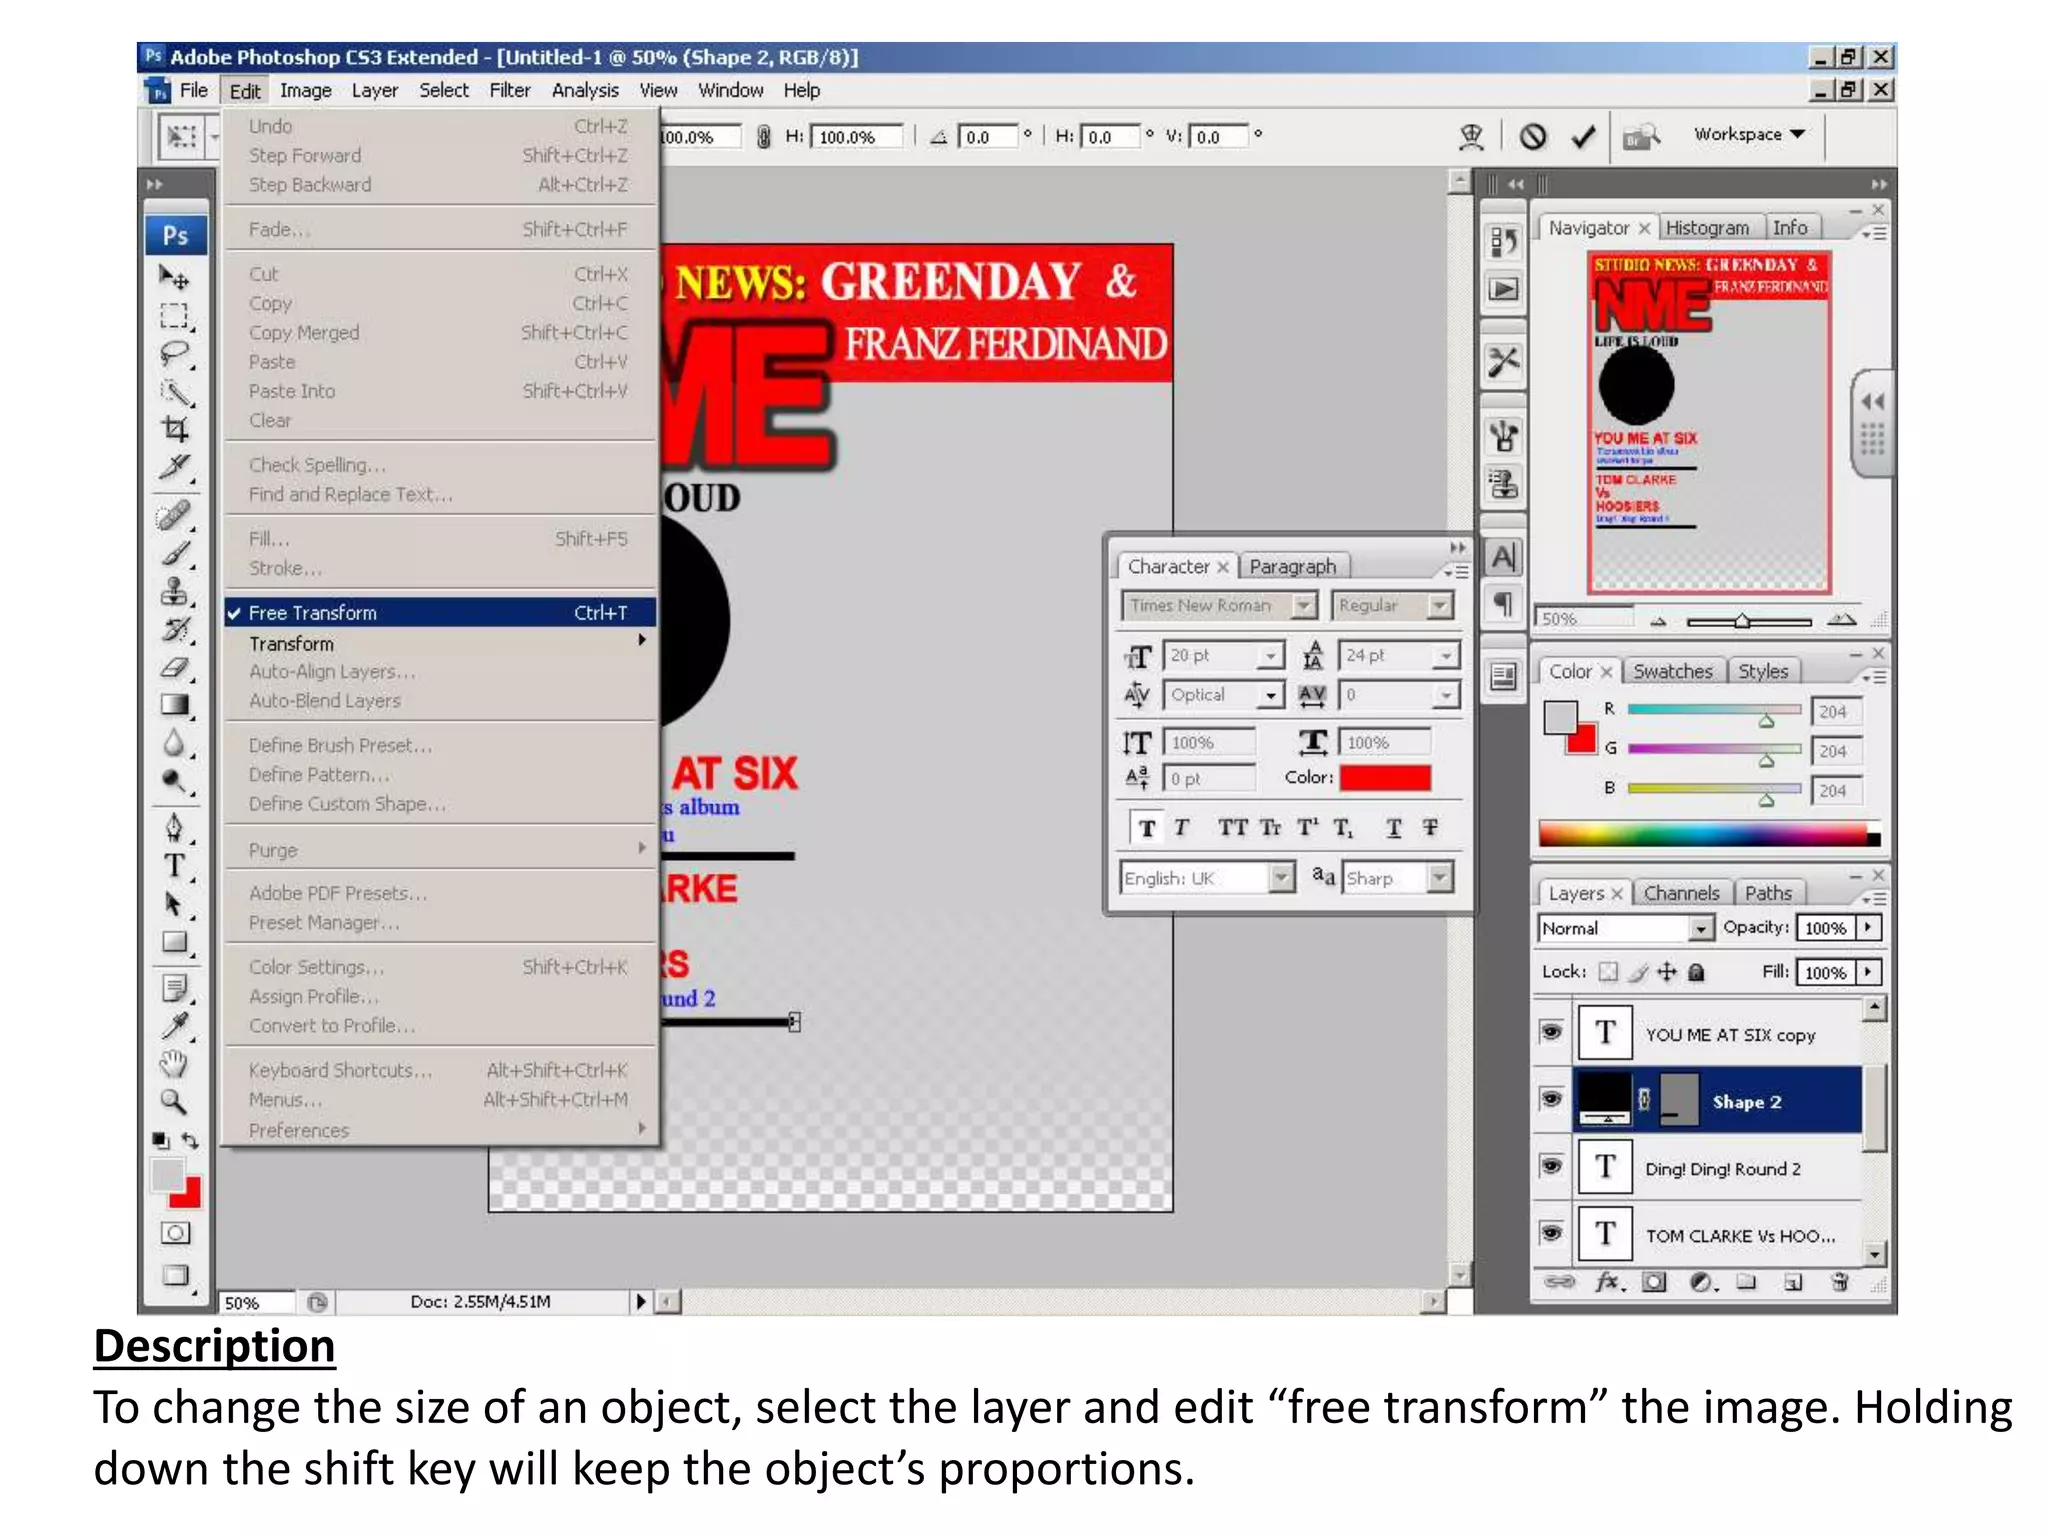2048x1536 pixels.
Task: Open the Workspace dropdown
Action: coord(1749,135)
